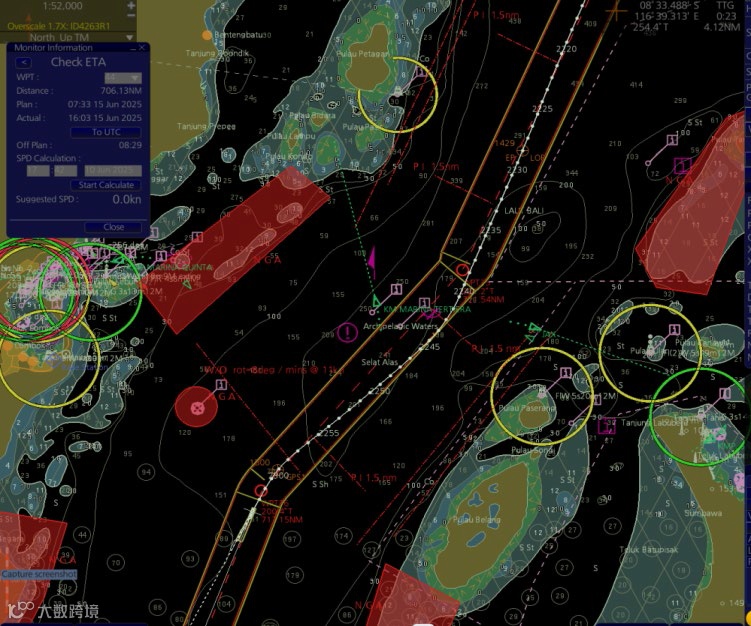Open info box beside Pulau Petagan light

pyautogui.click(x=420, y=71)
